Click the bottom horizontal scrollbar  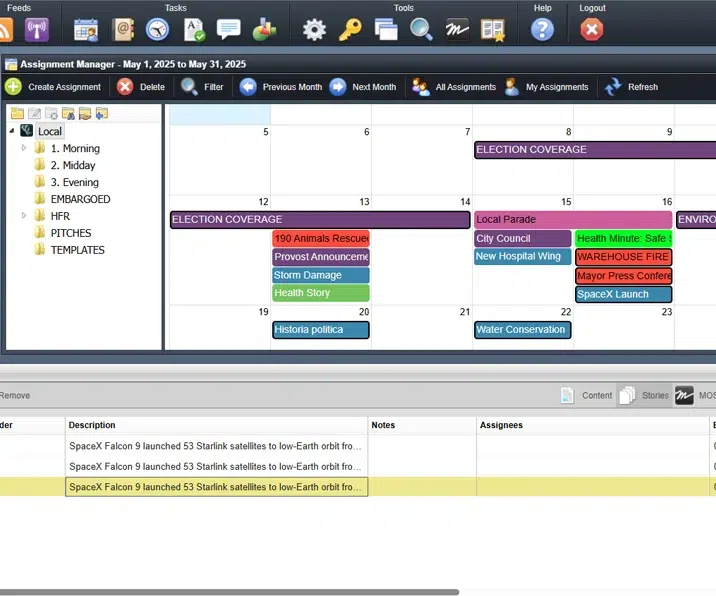click(229, 592)
